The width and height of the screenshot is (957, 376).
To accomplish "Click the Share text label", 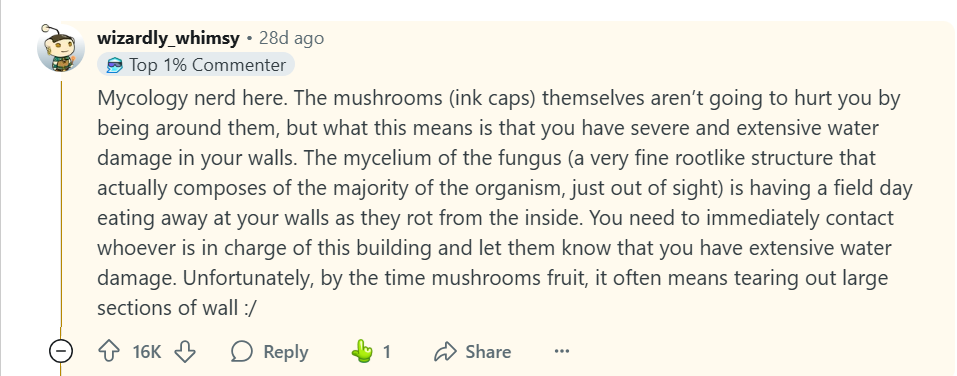I will [x=488, y=352].
